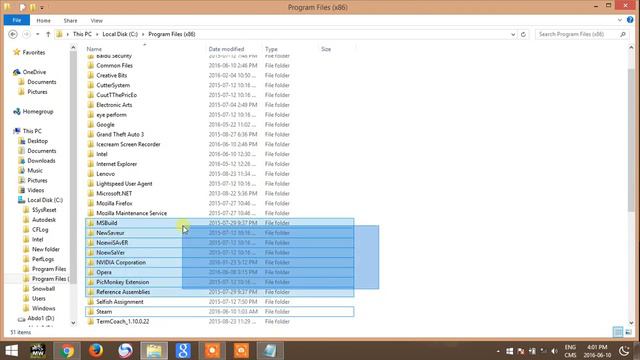Open File Explorer taskbar icon
The image size is (640, 360).
[154, 351]
